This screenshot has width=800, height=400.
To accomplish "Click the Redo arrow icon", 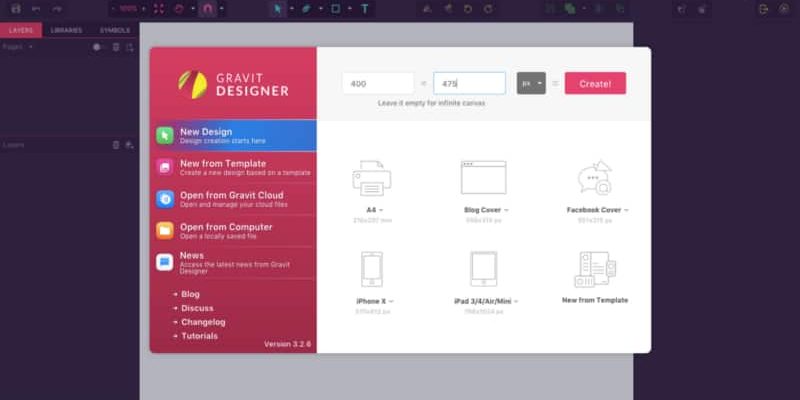I will tap(57, 9).
